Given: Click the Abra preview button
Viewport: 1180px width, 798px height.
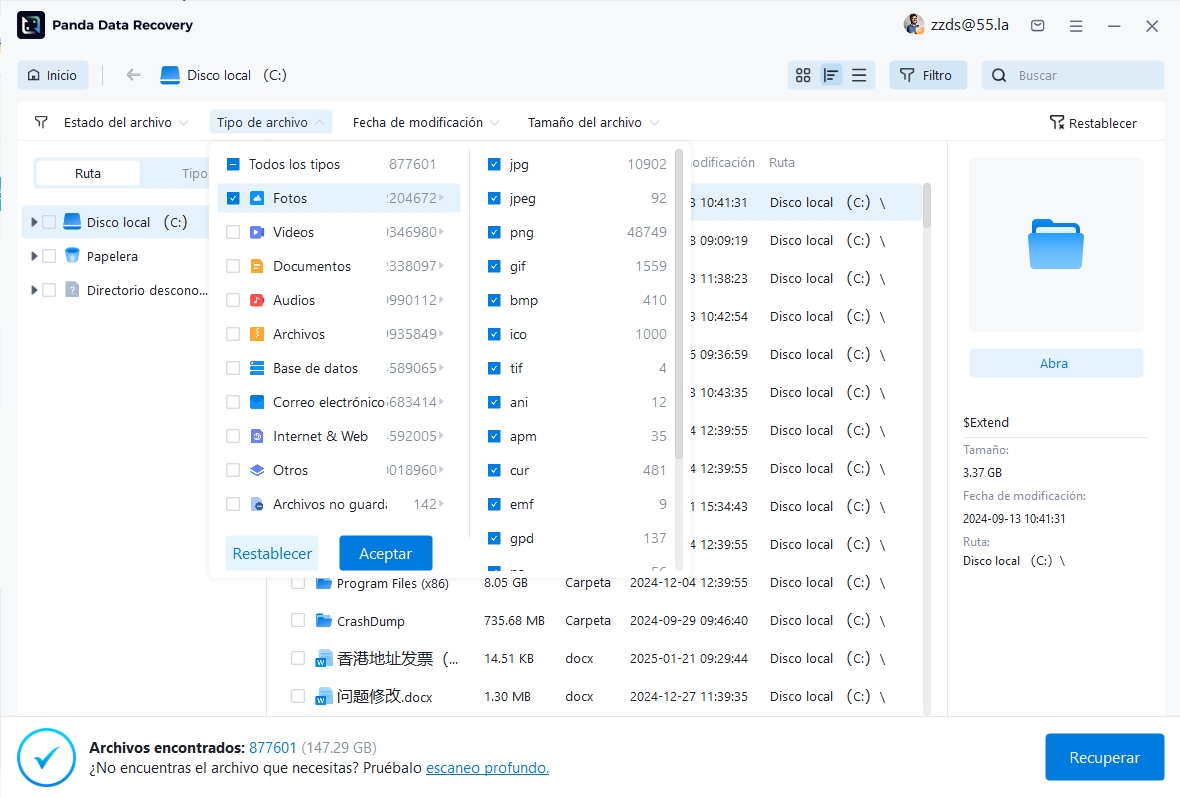Looking at the screenshot, I should pos(1056,363).
